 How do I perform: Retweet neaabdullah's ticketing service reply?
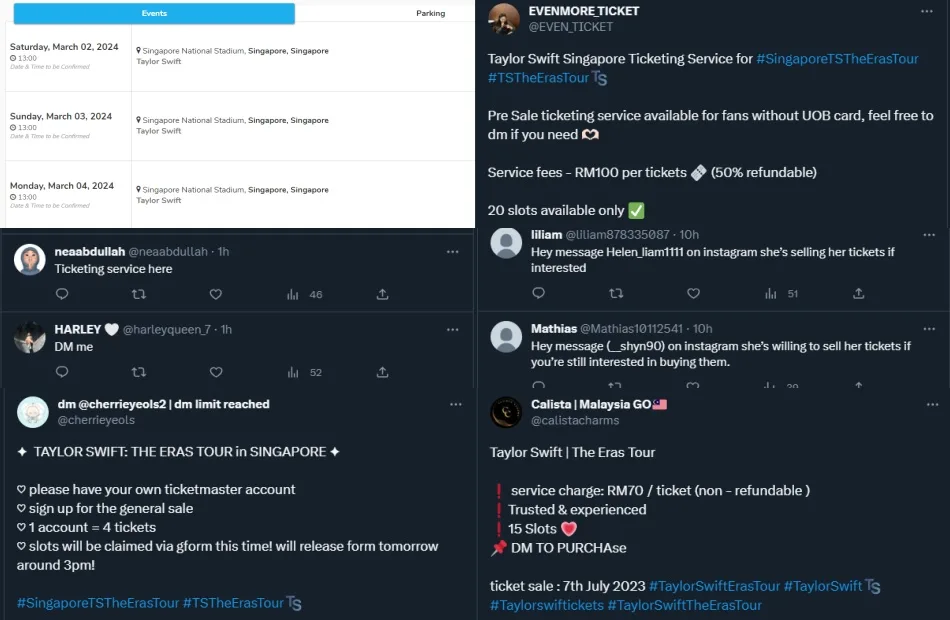click(139, 294)
